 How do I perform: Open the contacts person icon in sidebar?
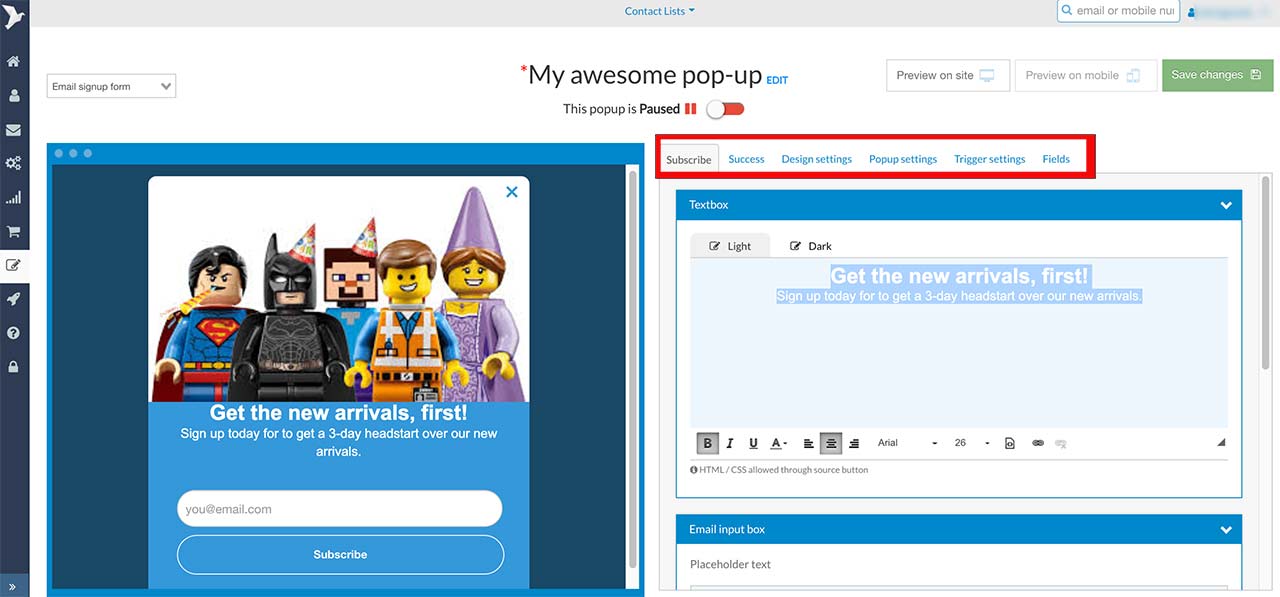[14, 96]
